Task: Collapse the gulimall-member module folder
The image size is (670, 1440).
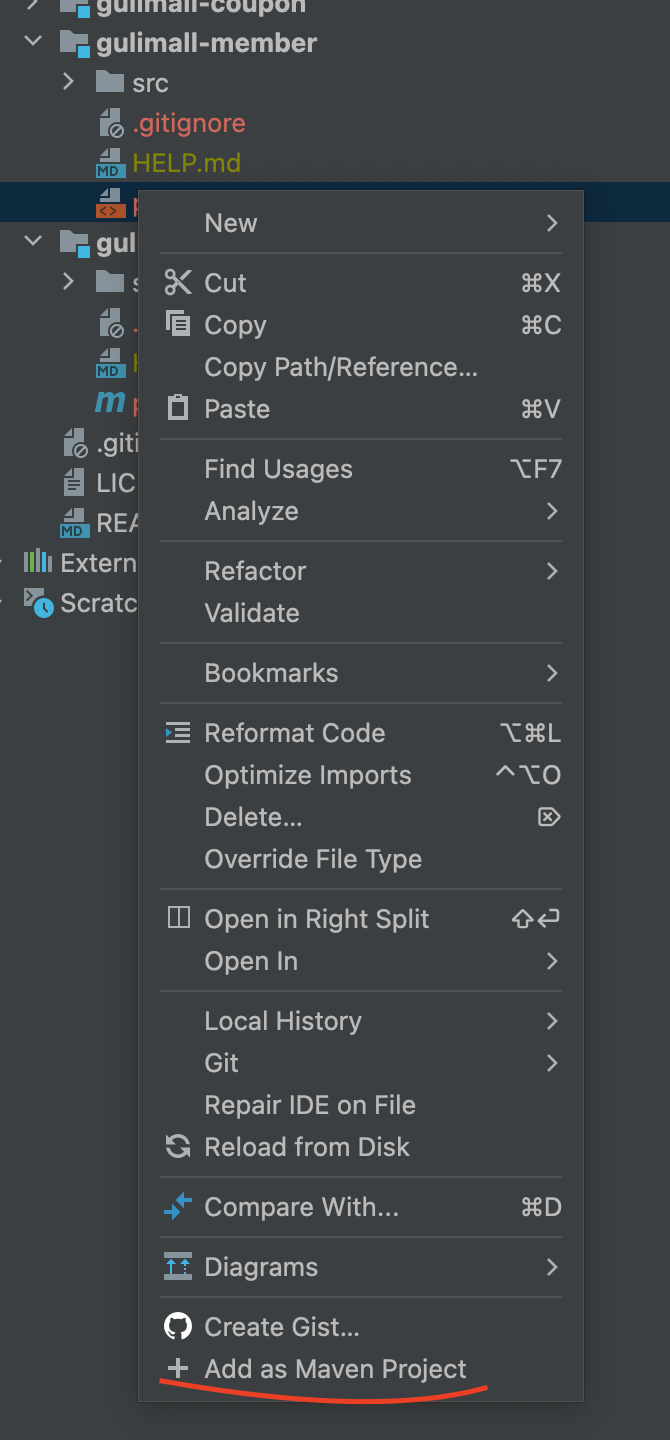Action: point(34,43)
